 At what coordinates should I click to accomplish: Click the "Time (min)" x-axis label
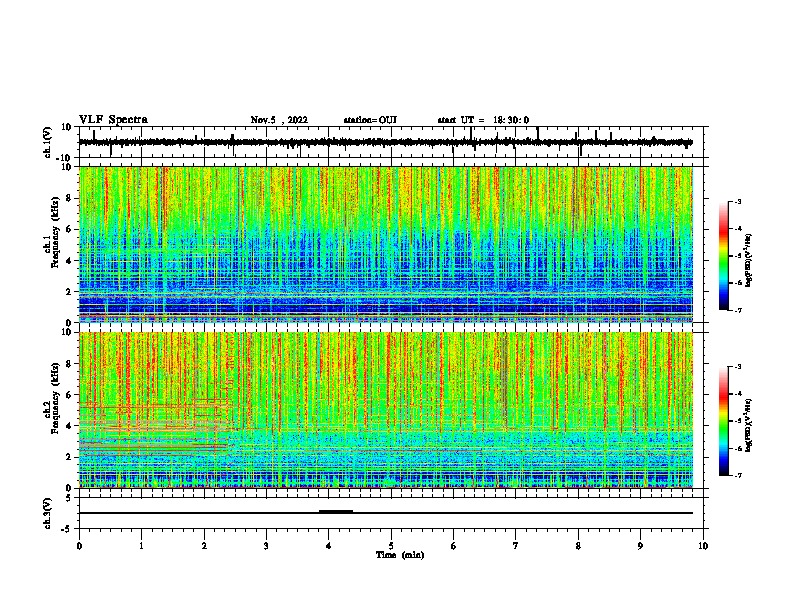tap(400, 555)
